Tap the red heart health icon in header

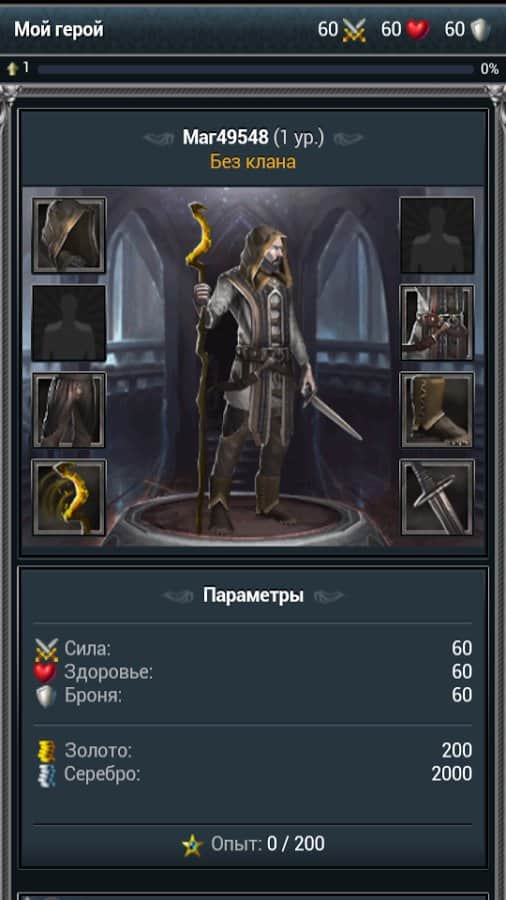[418, 29]
